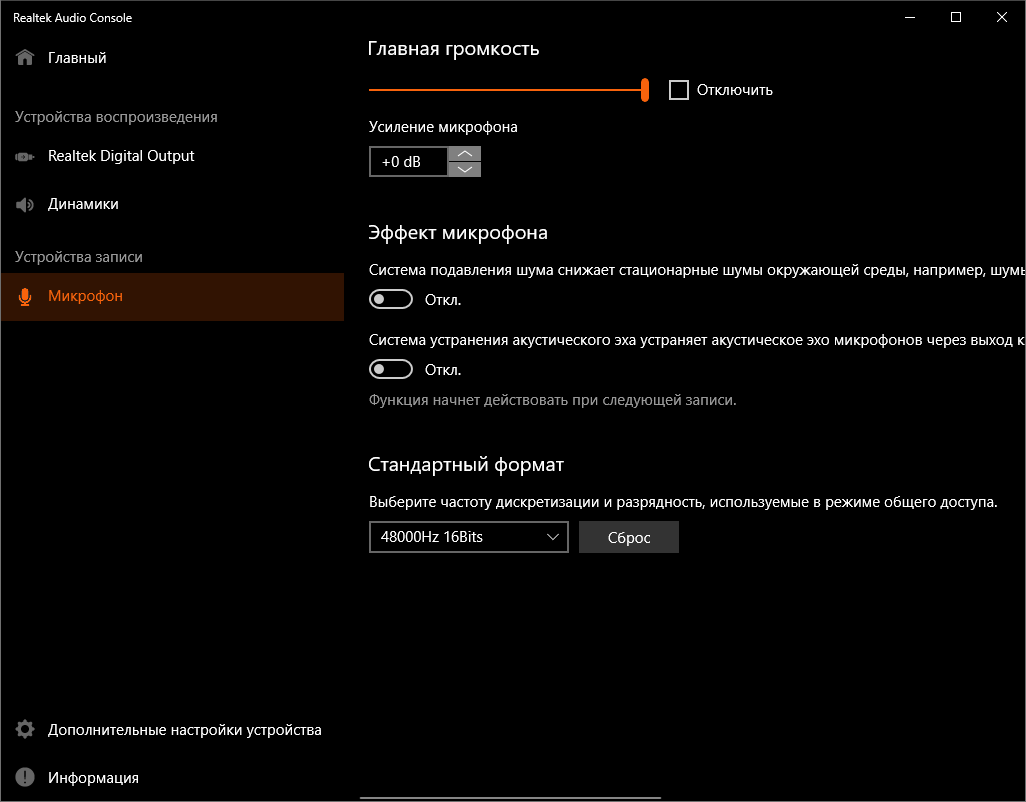Turn on acoustic echo cancellation switch
The image size is (1026, 802).
[391, 370]
